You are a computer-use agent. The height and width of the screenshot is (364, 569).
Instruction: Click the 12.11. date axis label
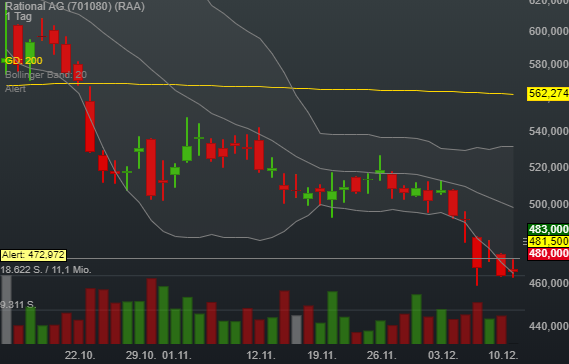pyautogui.click(x=261, y=355)
